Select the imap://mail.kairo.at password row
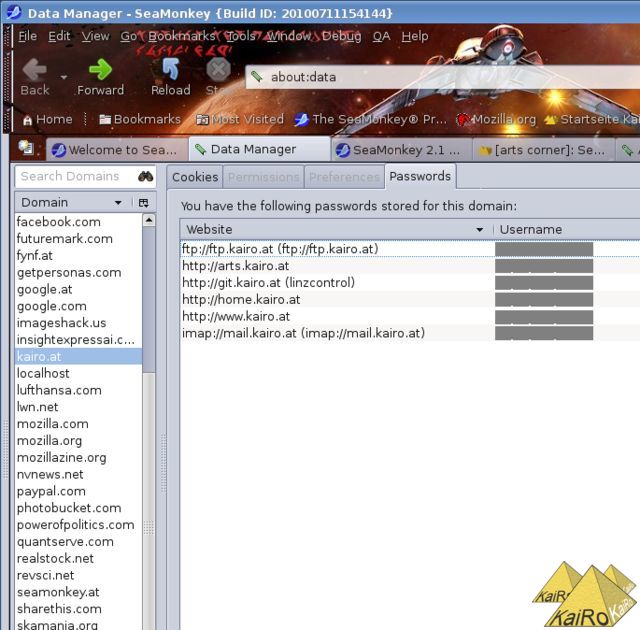 click(x=410, y=333)
